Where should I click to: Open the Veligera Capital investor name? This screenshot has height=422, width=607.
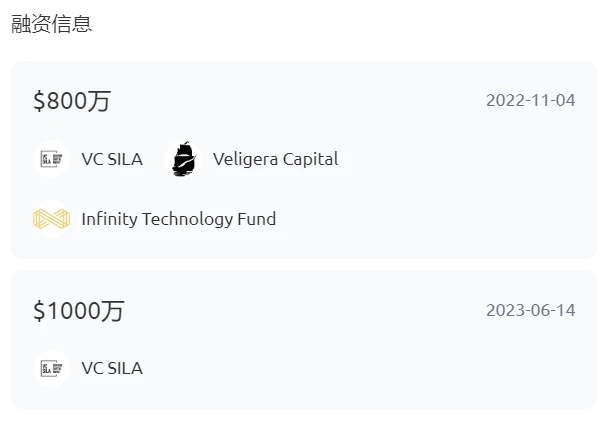point(275,159)
